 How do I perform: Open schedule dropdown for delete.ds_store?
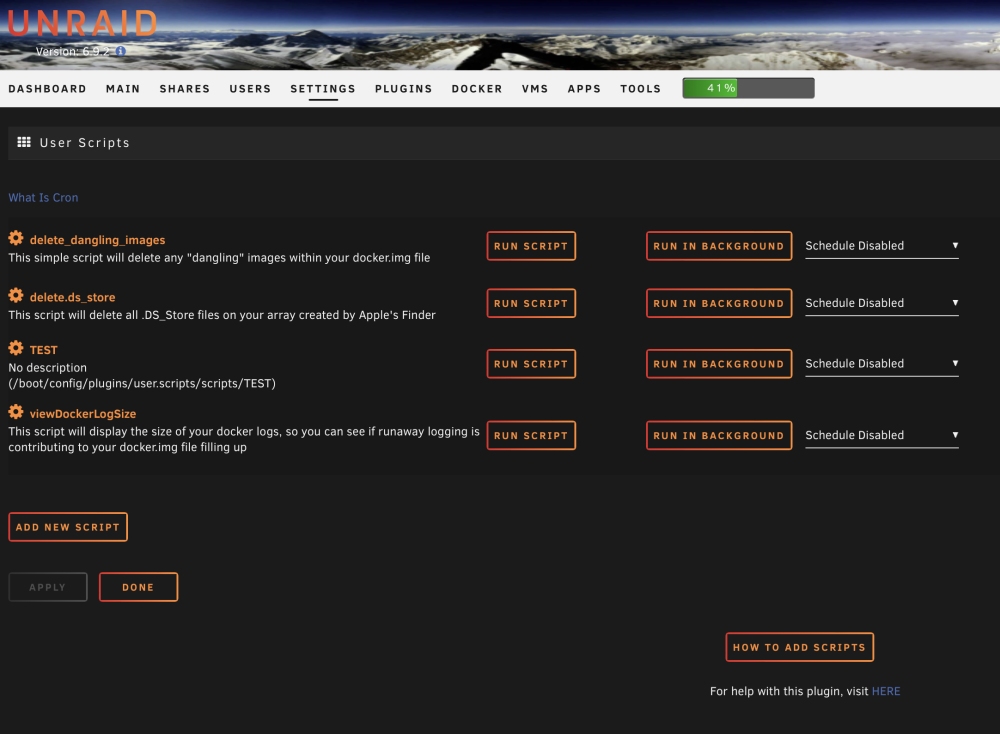tap(881, 304)
